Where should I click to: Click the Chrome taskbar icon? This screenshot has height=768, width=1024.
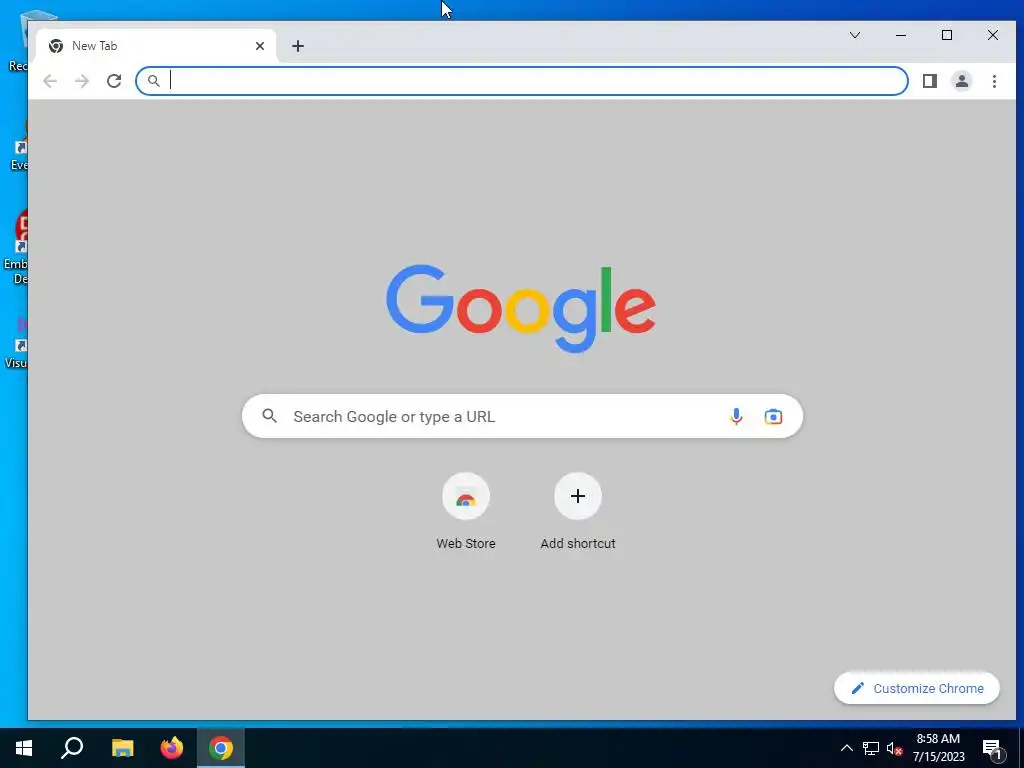221,748
